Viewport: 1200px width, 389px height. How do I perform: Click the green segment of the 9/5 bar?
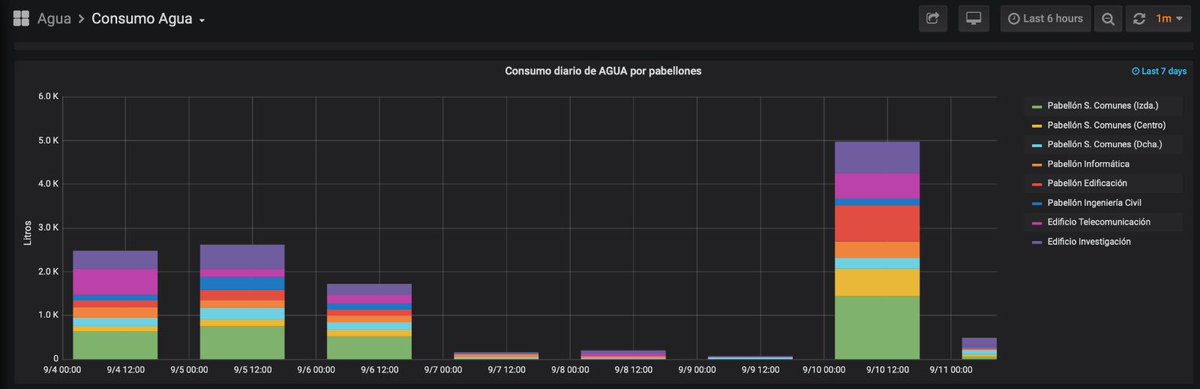[x=242, y=342]
